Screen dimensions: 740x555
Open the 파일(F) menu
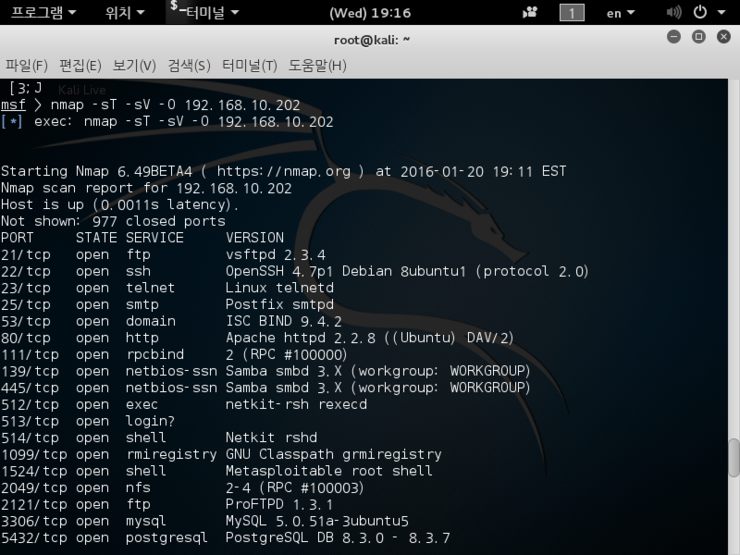[26, 65]
